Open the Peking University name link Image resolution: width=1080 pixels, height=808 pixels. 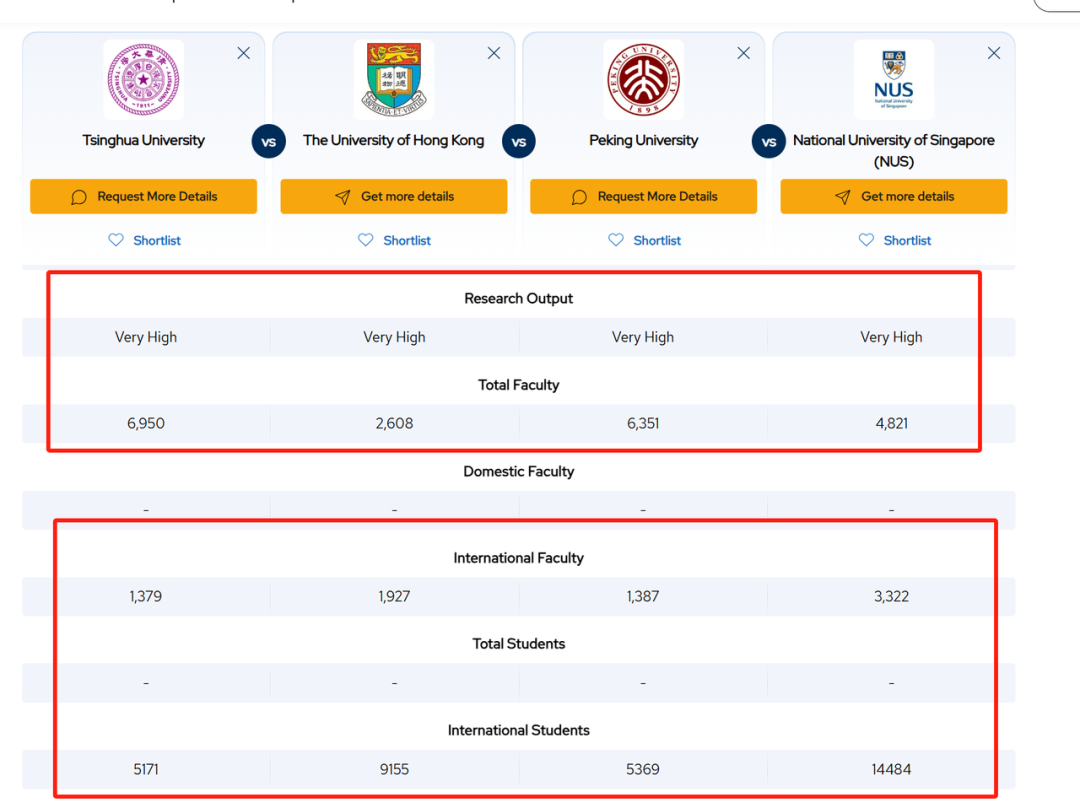644,140
